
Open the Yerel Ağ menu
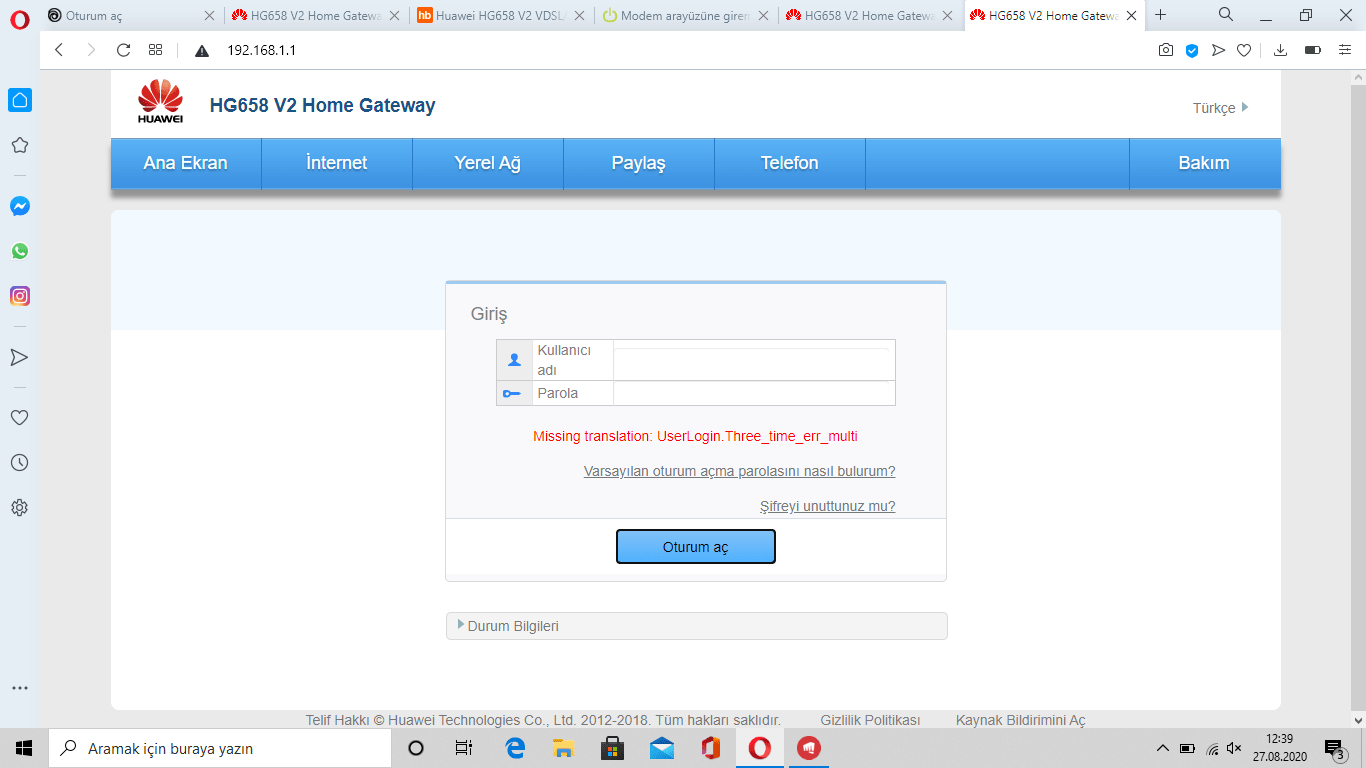coord(488,163)
